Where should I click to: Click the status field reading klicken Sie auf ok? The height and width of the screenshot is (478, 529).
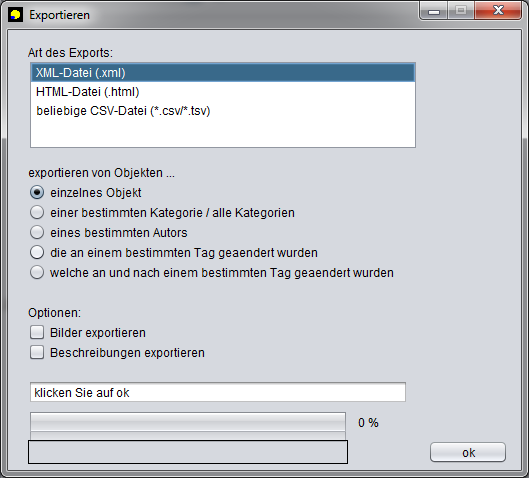tap(218, 392)
